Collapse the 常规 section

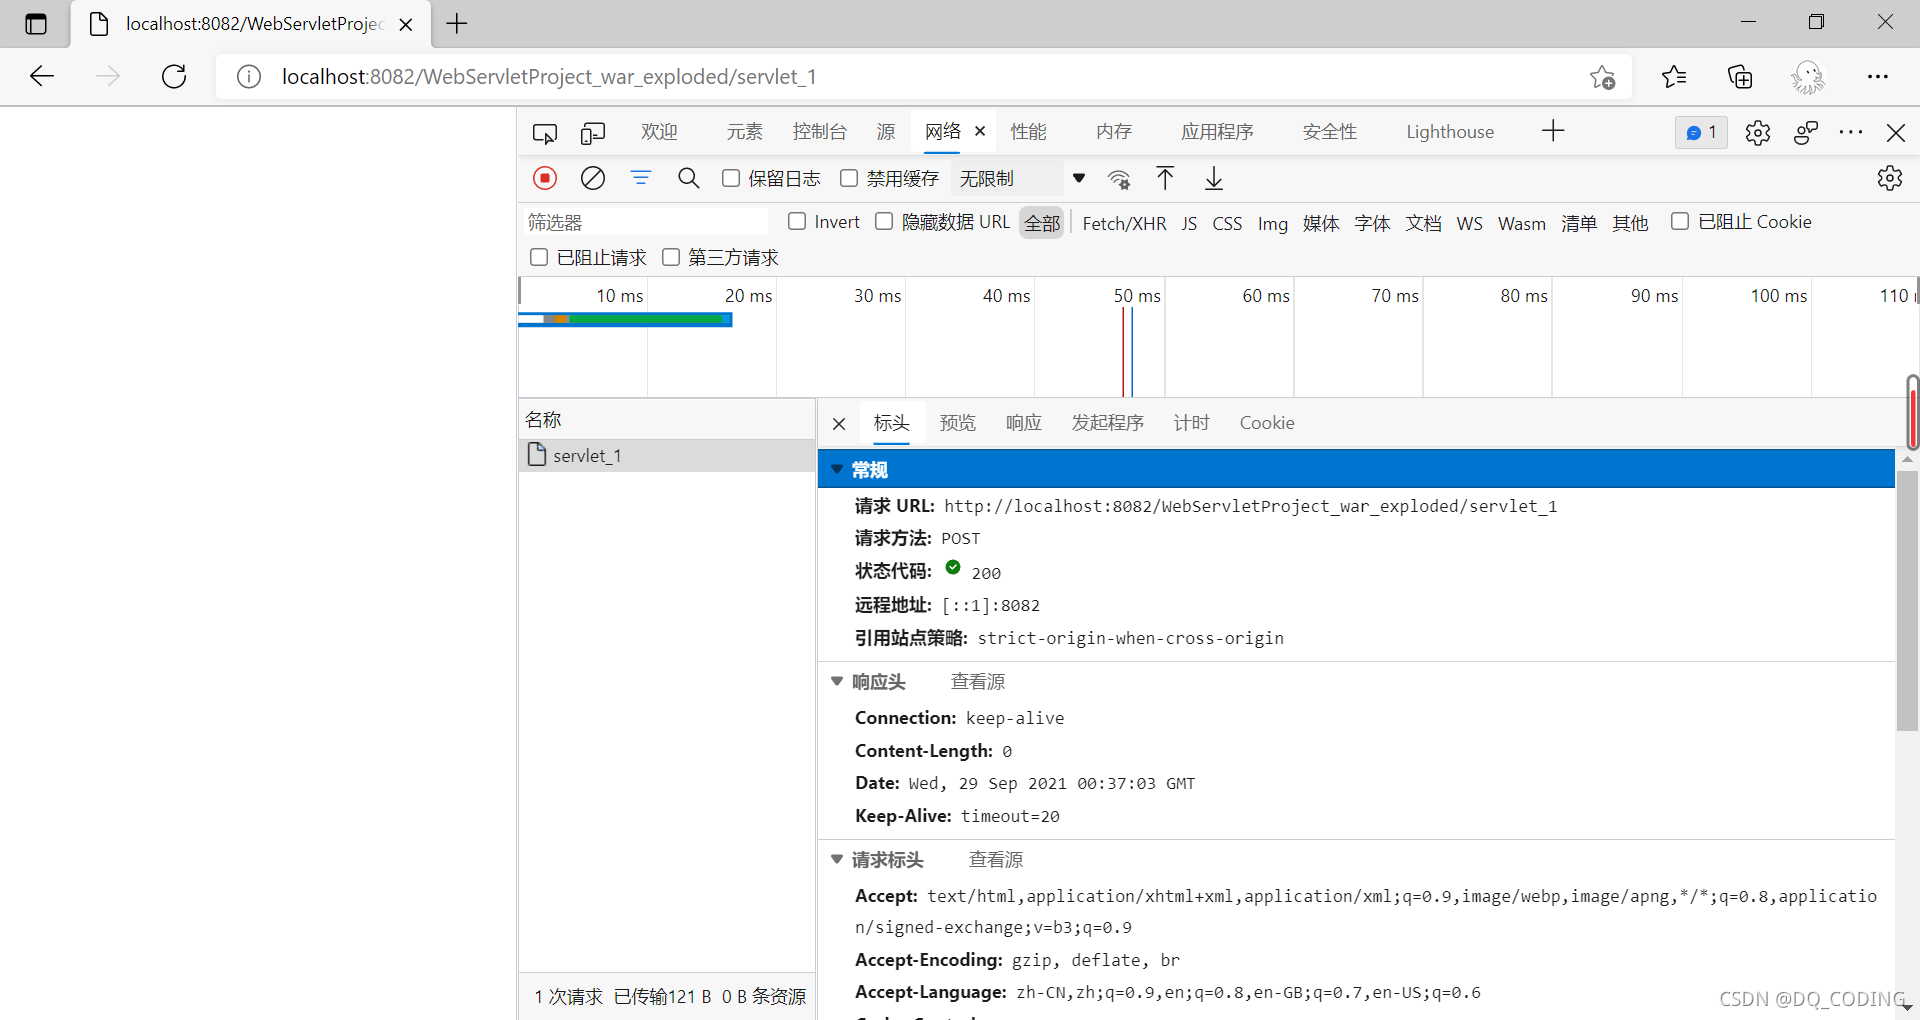click(837, 469)
